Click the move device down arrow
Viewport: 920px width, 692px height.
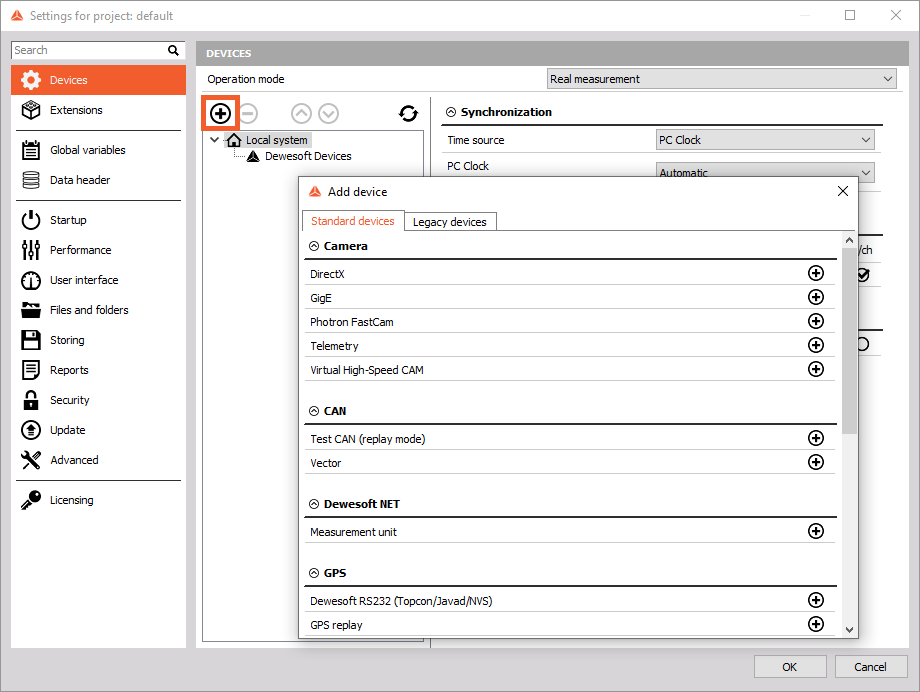329,113
